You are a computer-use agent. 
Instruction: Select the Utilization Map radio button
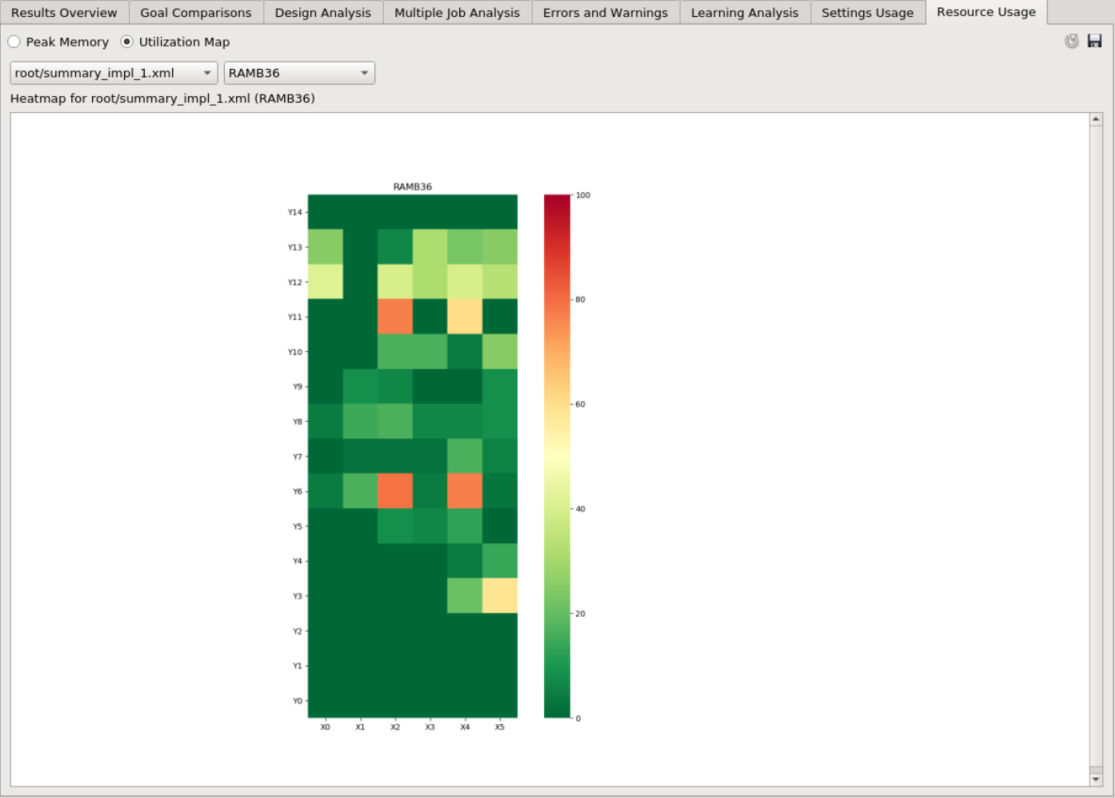coord(127,42)
